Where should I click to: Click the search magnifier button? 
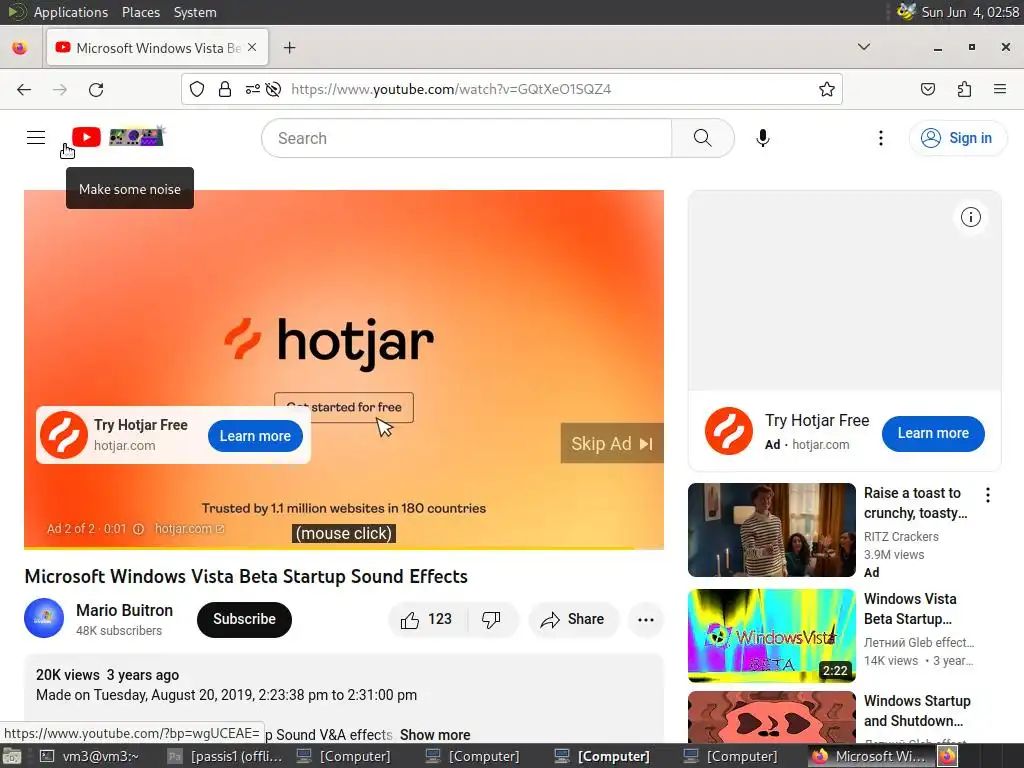click(703, 138)
